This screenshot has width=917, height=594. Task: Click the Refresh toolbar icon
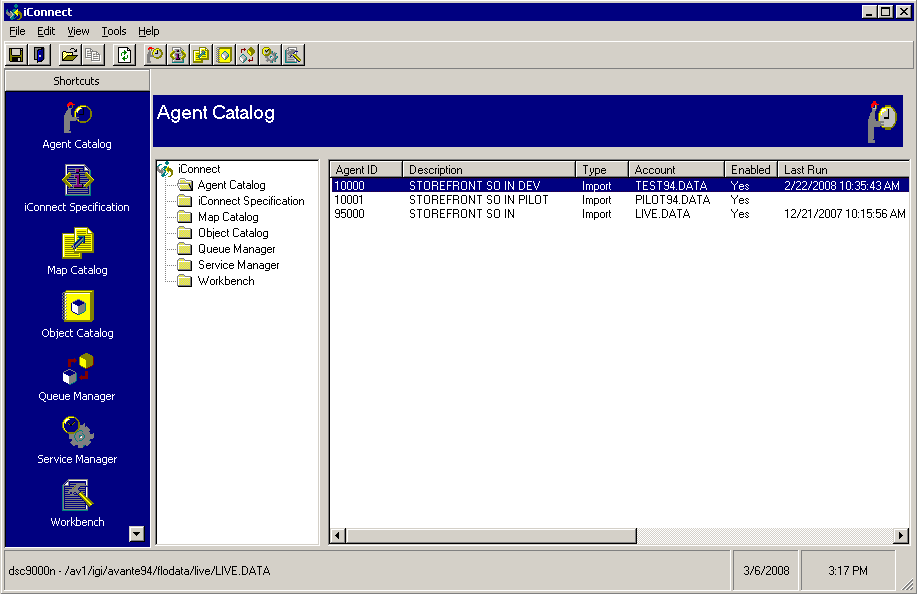click(124, 55)
